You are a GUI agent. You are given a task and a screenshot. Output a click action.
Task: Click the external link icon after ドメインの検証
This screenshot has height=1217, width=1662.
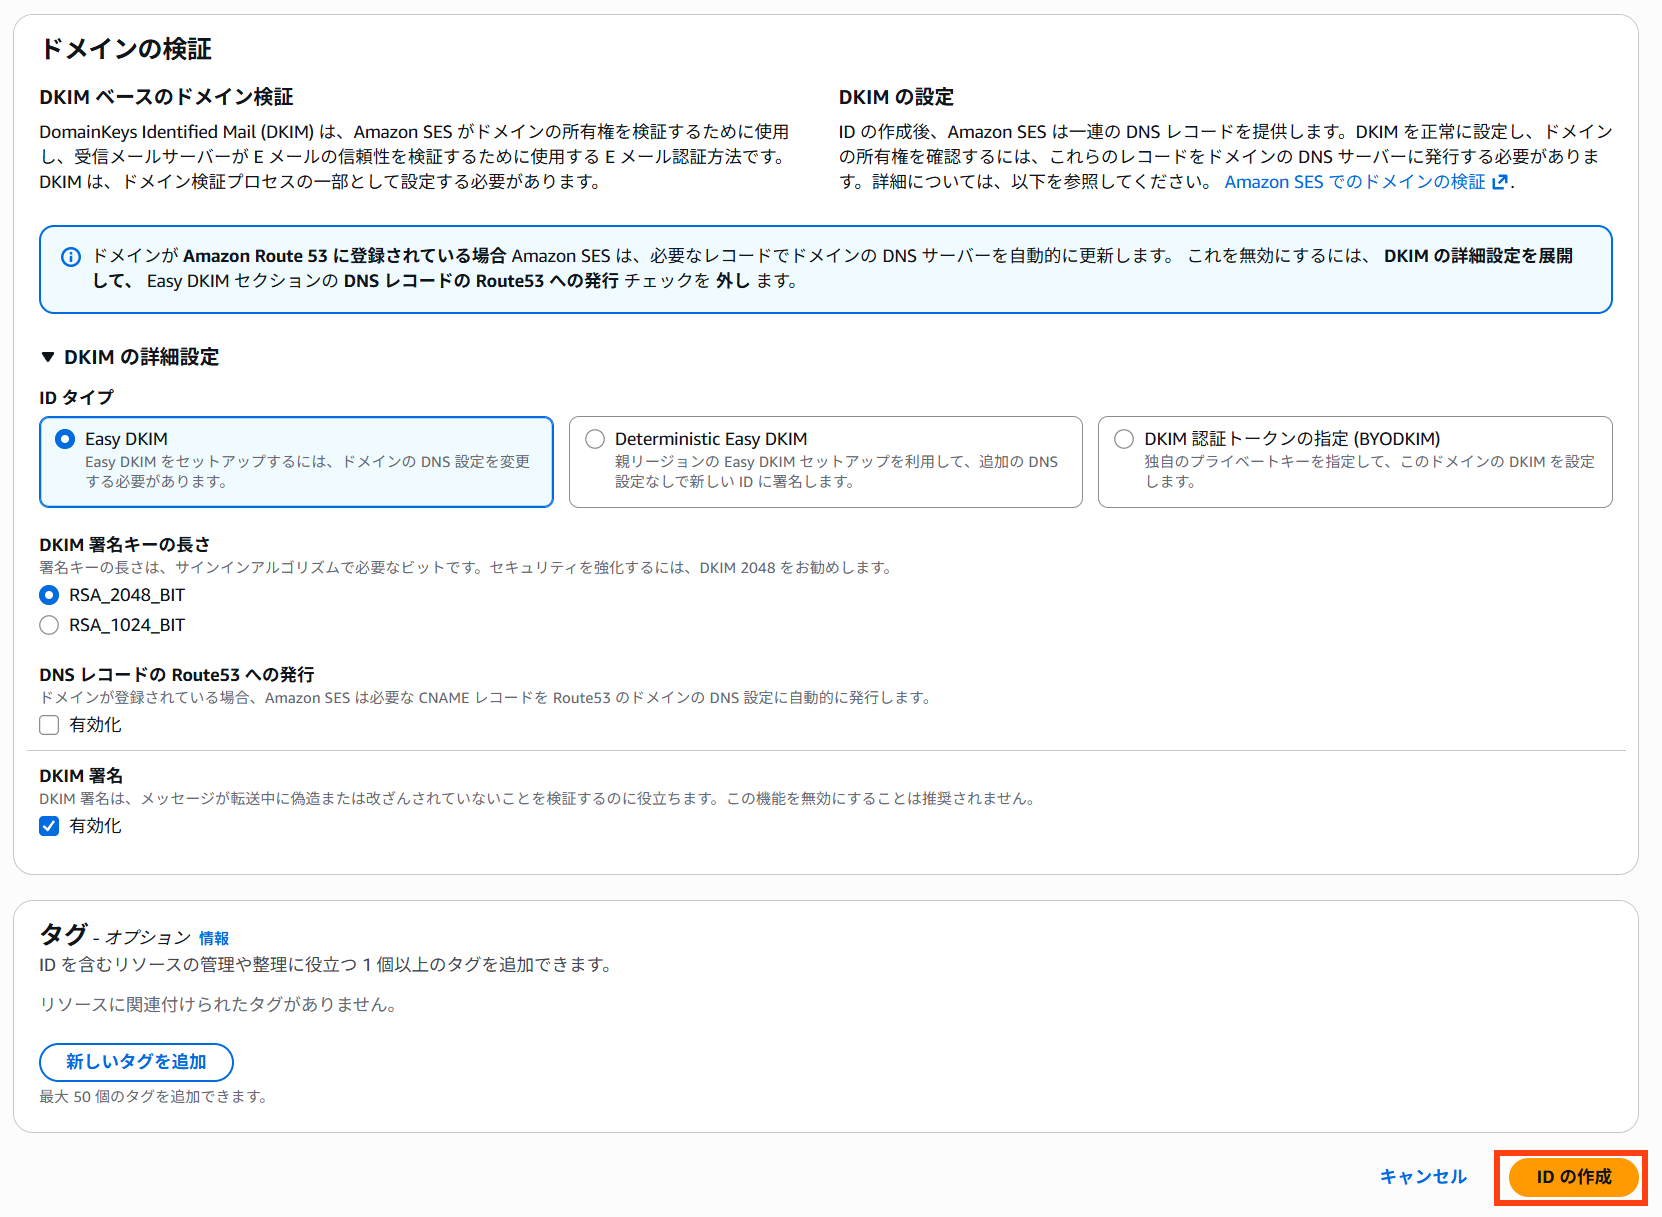(1499, 182)
